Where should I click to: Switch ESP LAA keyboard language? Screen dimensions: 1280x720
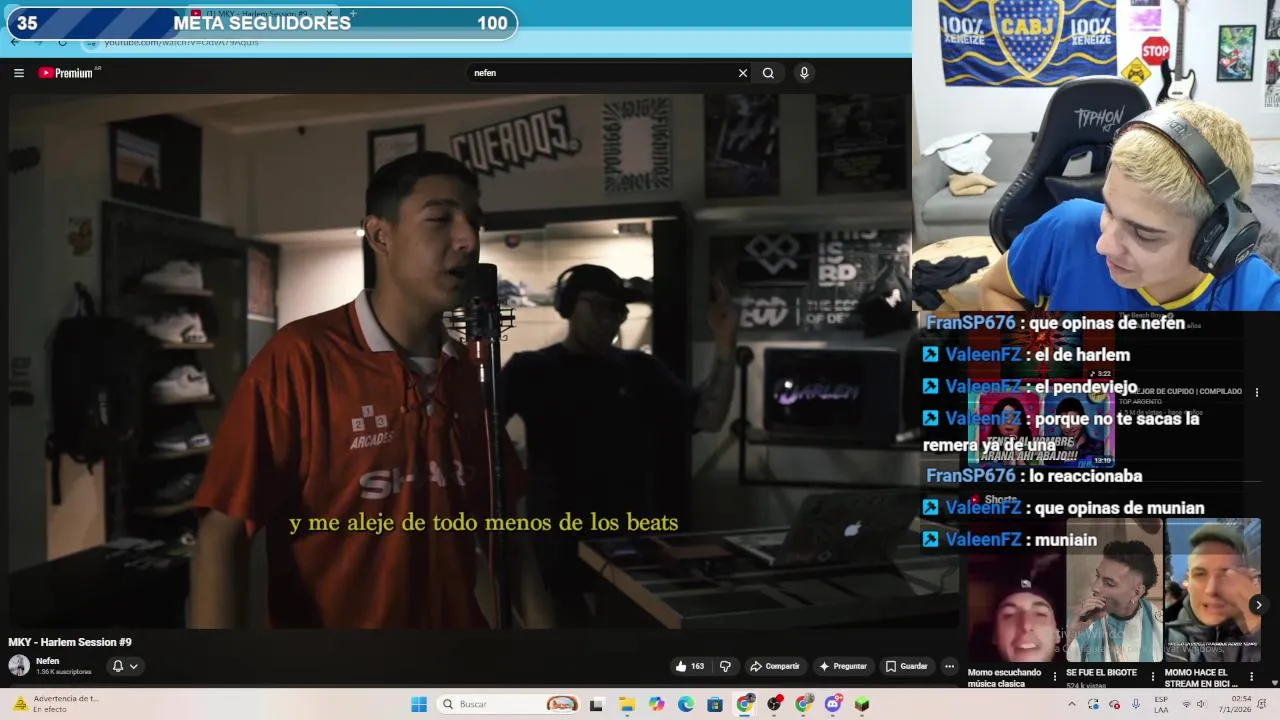pos(1161,704)
